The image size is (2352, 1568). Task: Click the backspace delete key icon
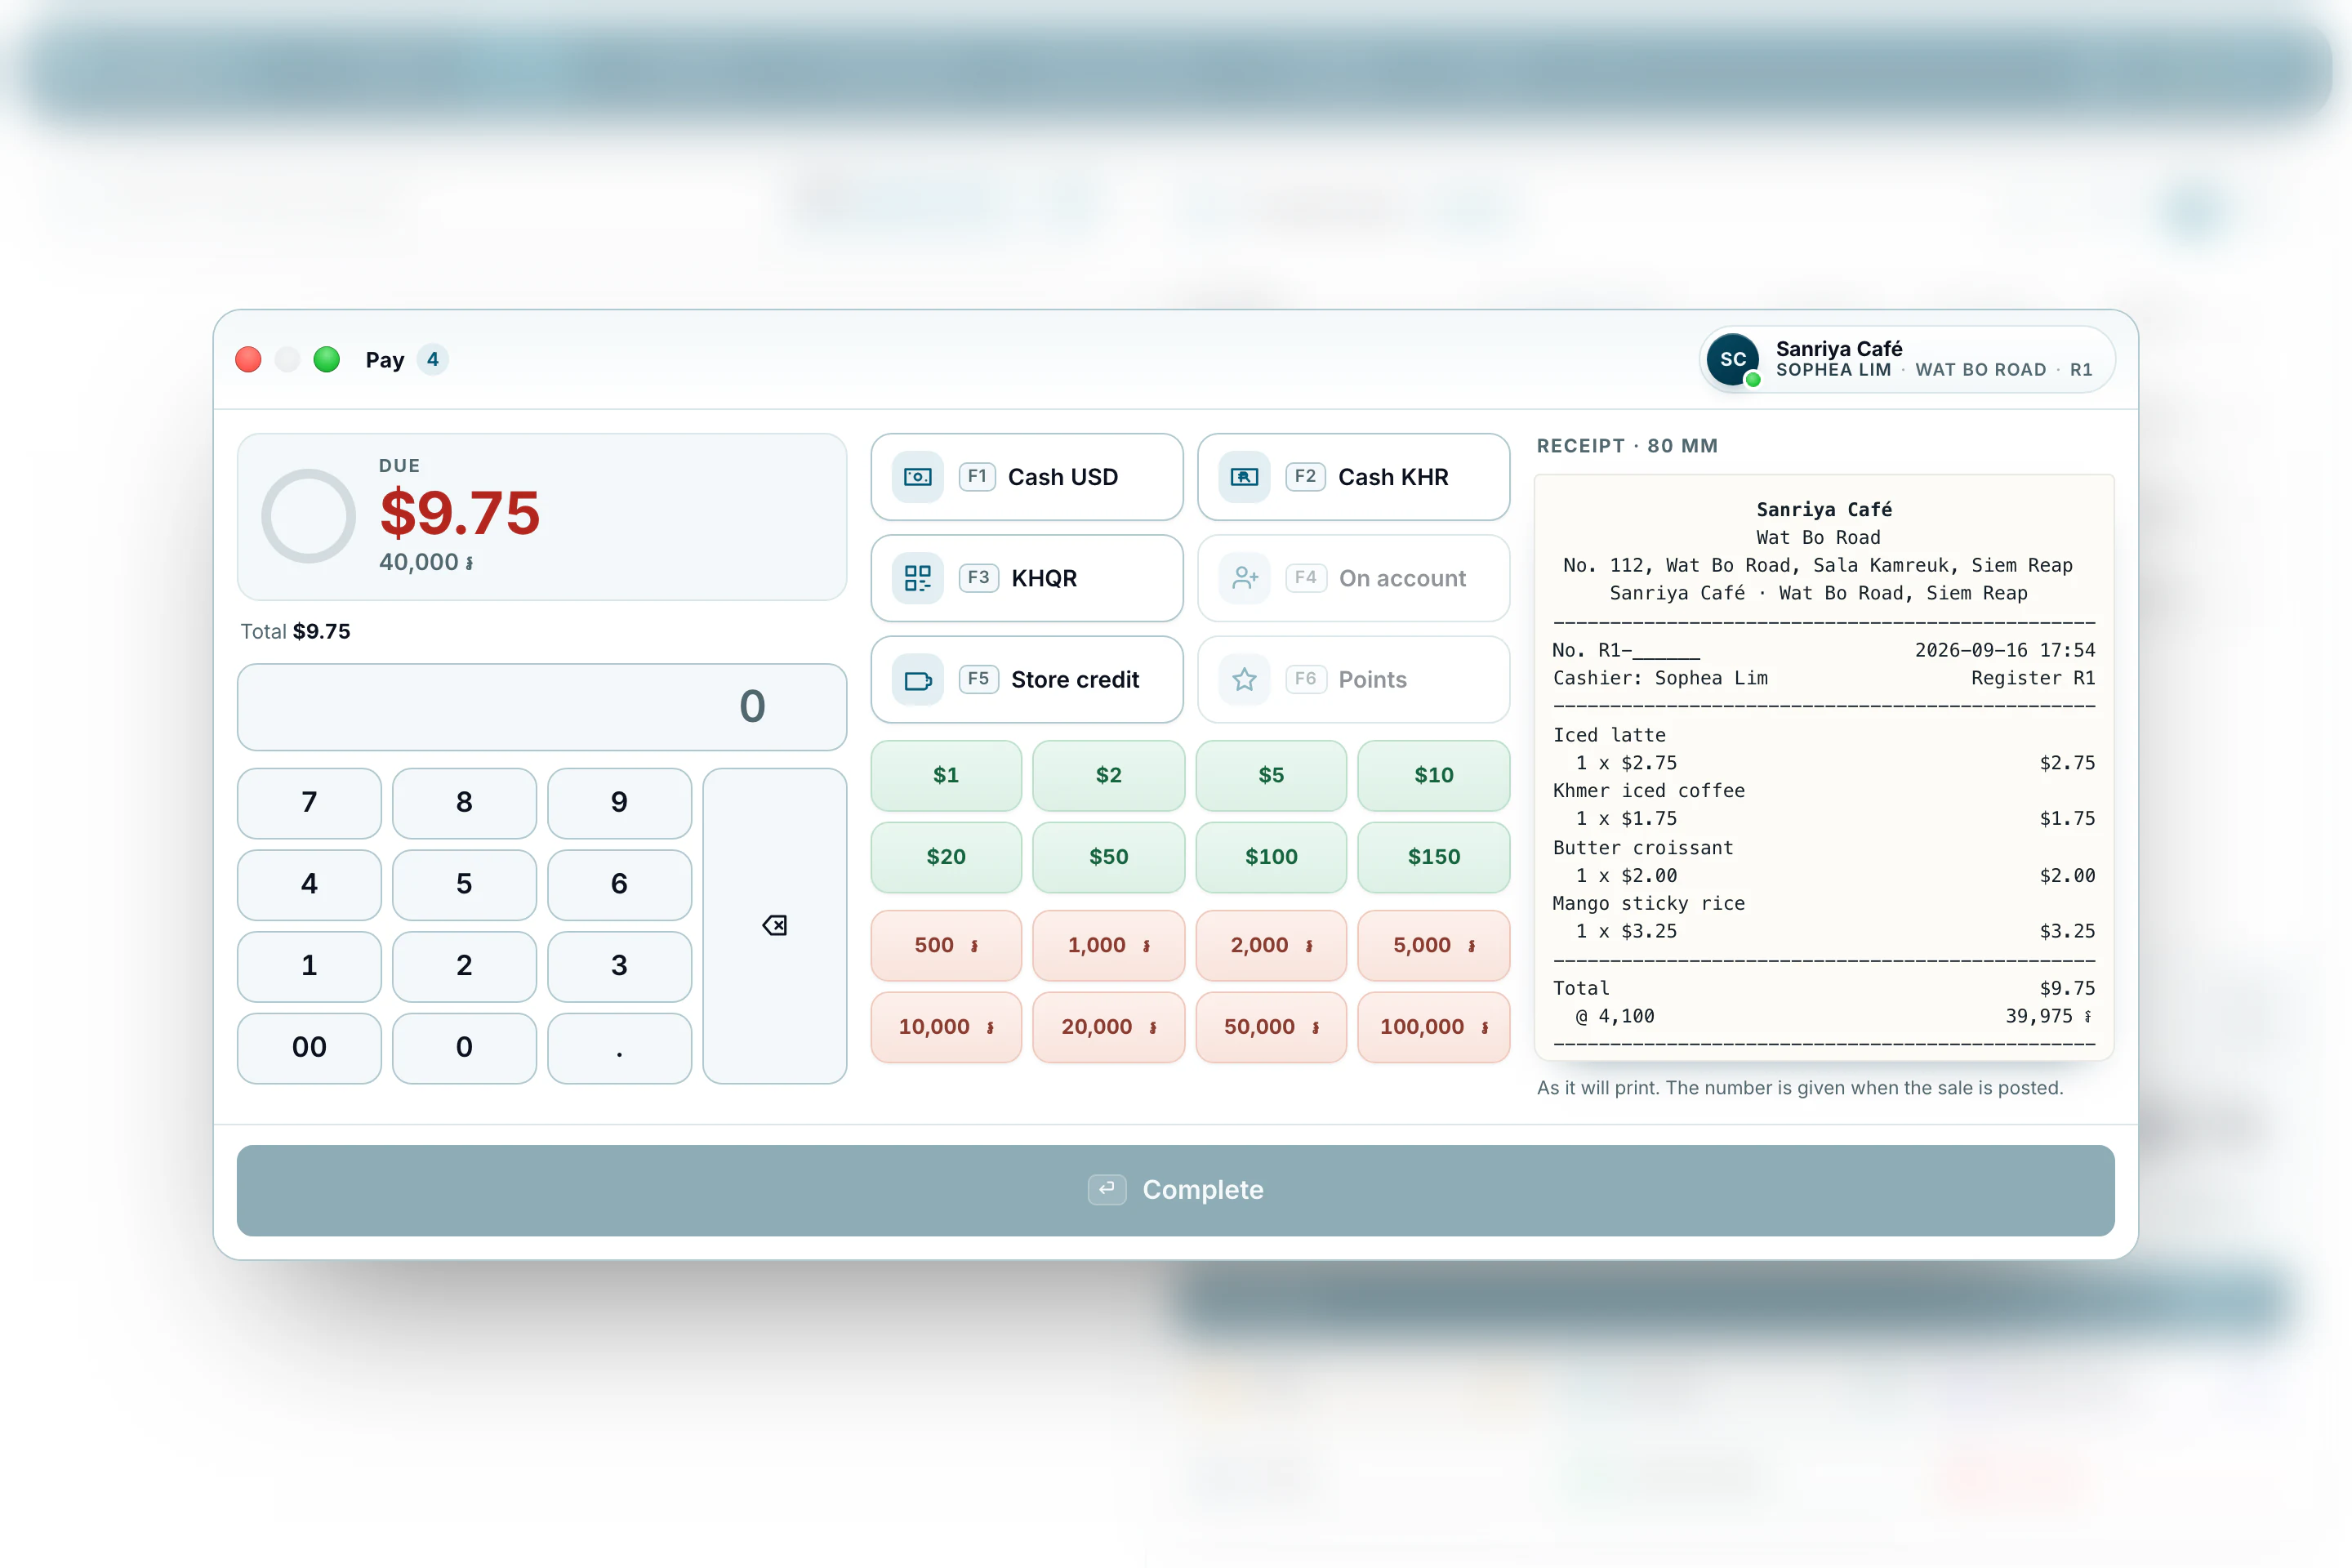click(x=774, y=926)
